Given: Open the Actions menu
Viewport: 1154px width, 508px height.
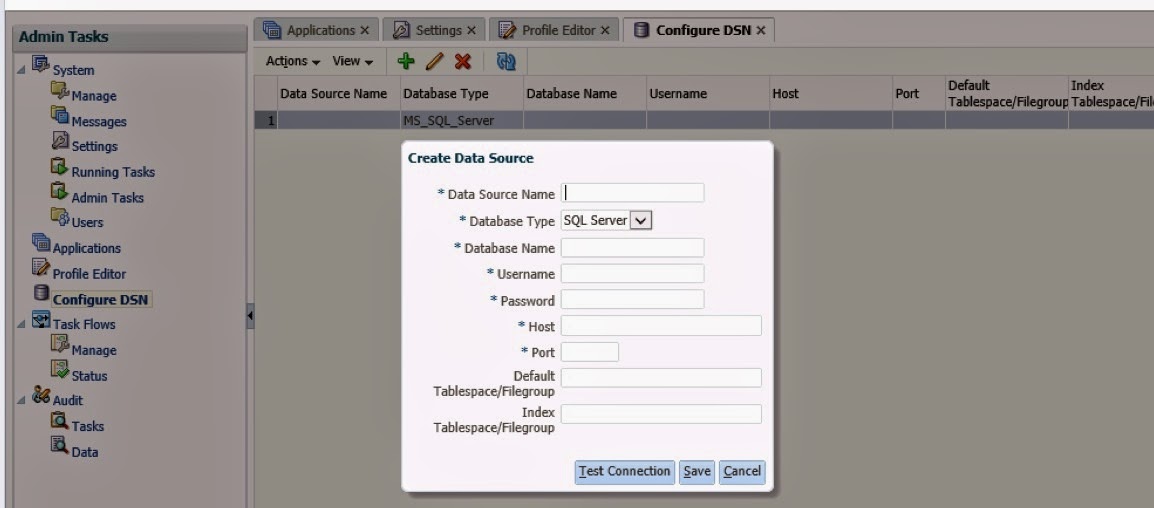Looking at the screenshot, I should (x=293, y=61).
